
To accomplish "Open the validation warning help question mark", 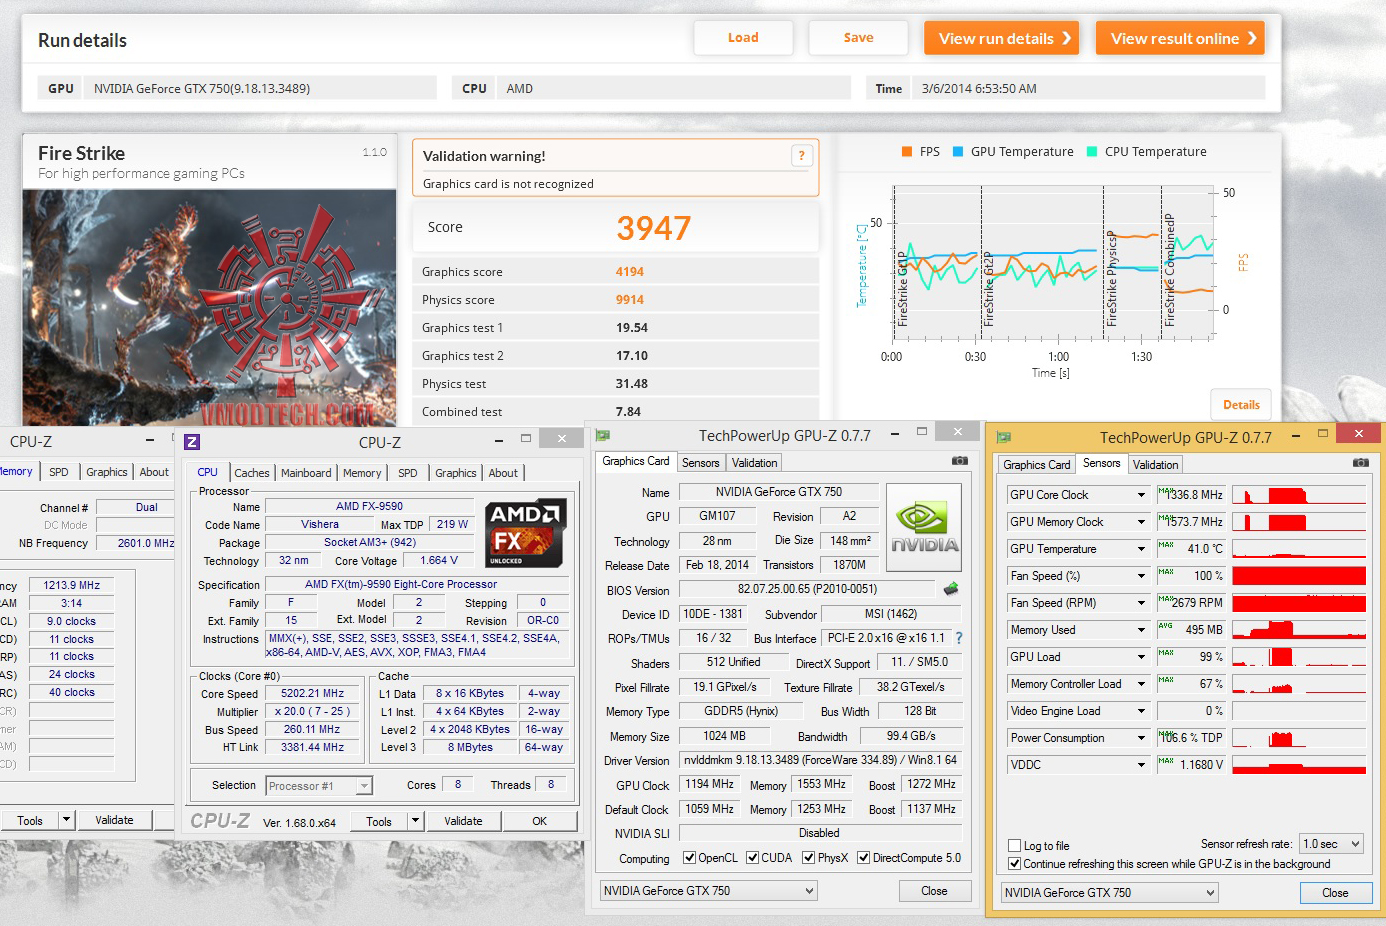I will [801, 155].
